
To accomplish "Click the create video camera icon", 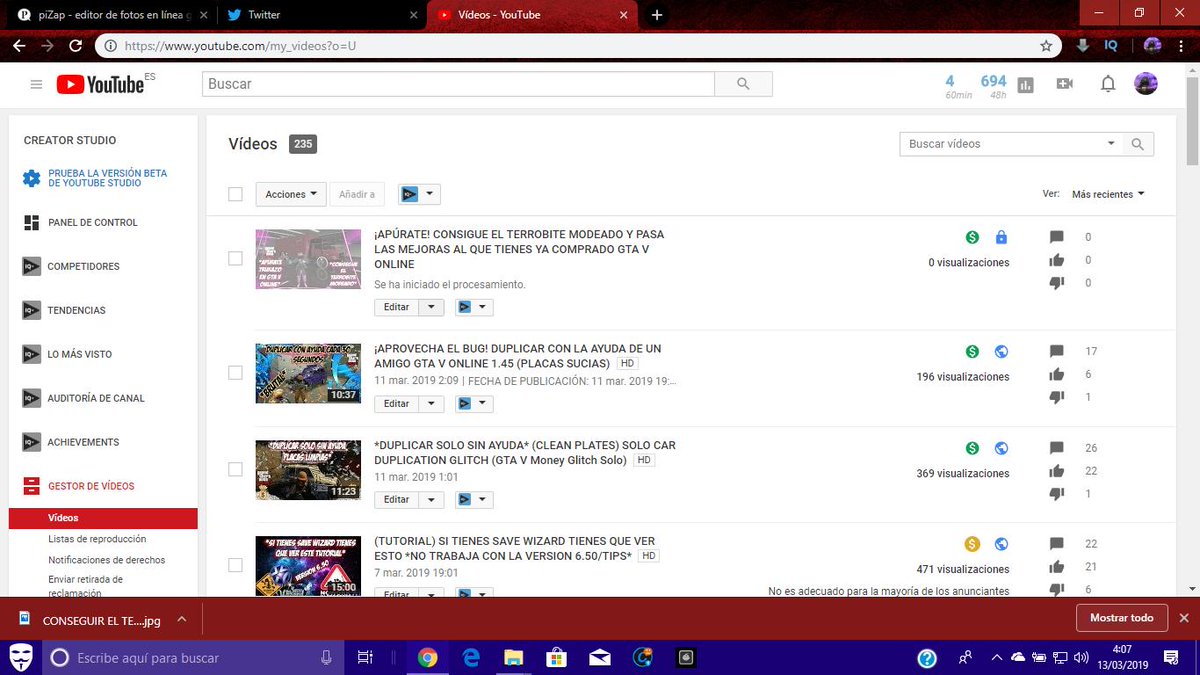I will (x=1064, y=84).
